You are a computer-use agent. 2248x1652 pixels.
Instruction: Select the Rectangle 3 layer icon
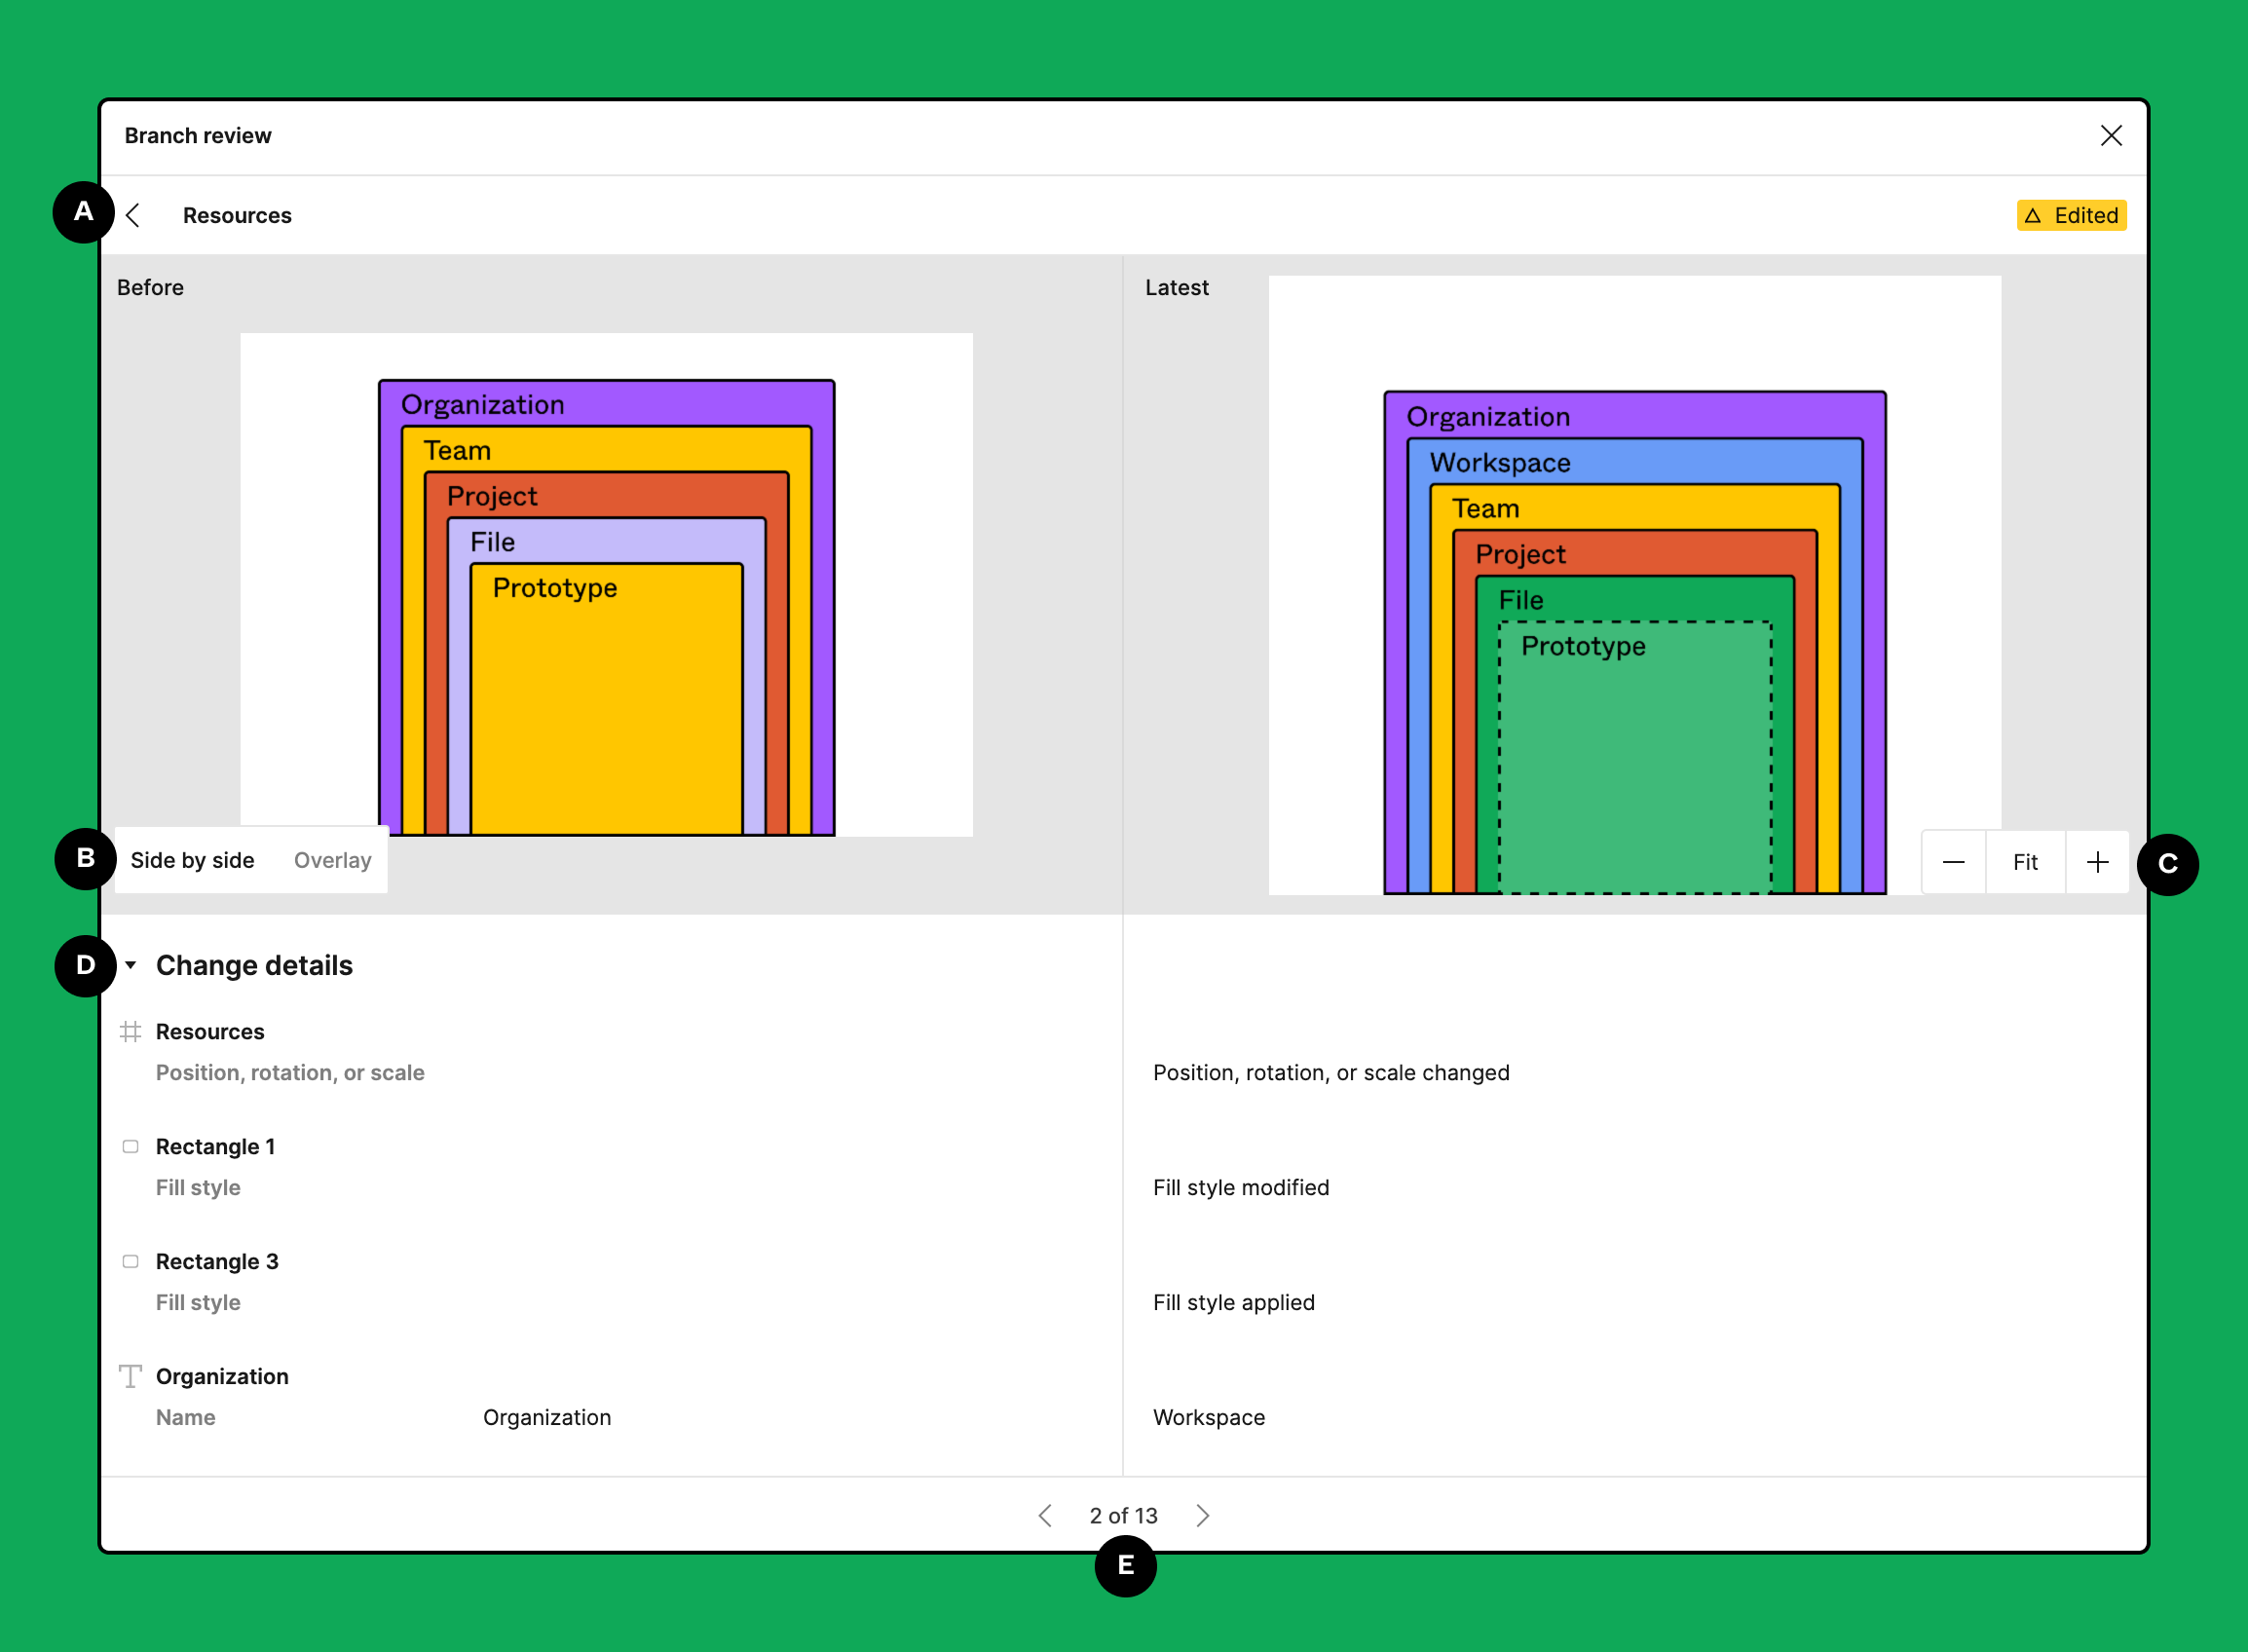[130, 1261]
